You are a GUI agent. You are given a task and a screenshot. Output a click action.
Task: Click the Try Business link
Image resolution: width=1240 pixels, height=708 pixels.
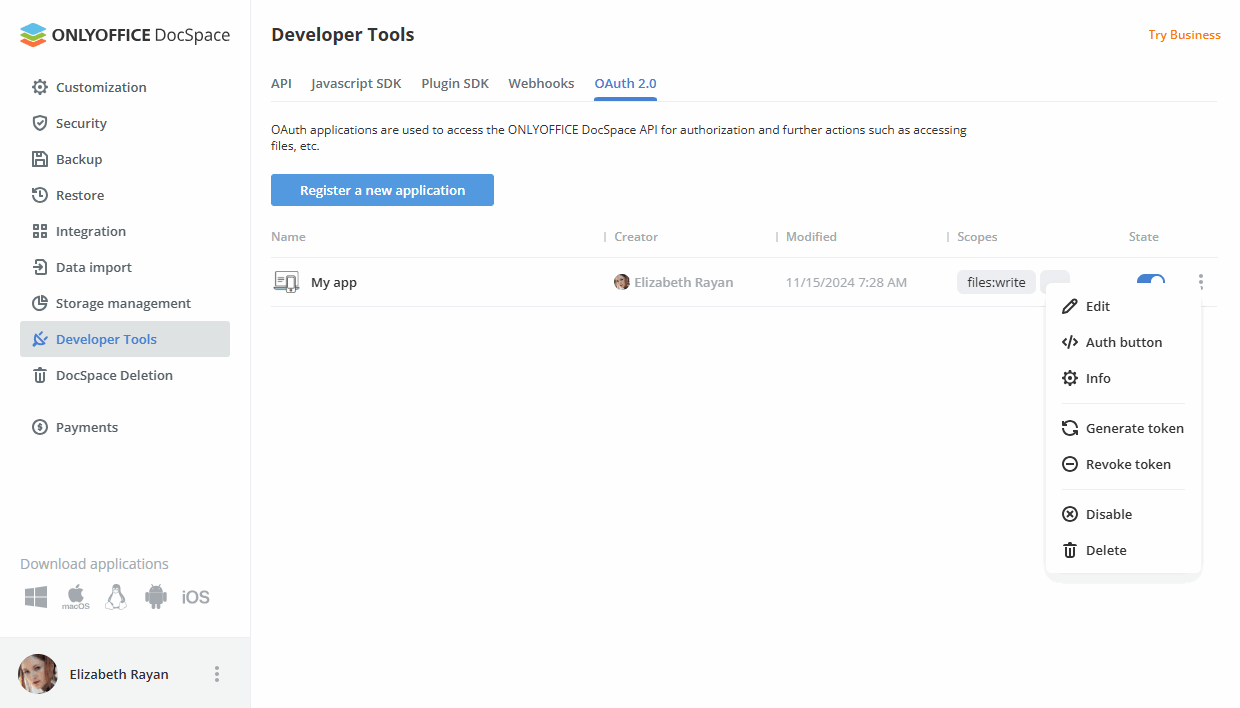click(1184, 35)
